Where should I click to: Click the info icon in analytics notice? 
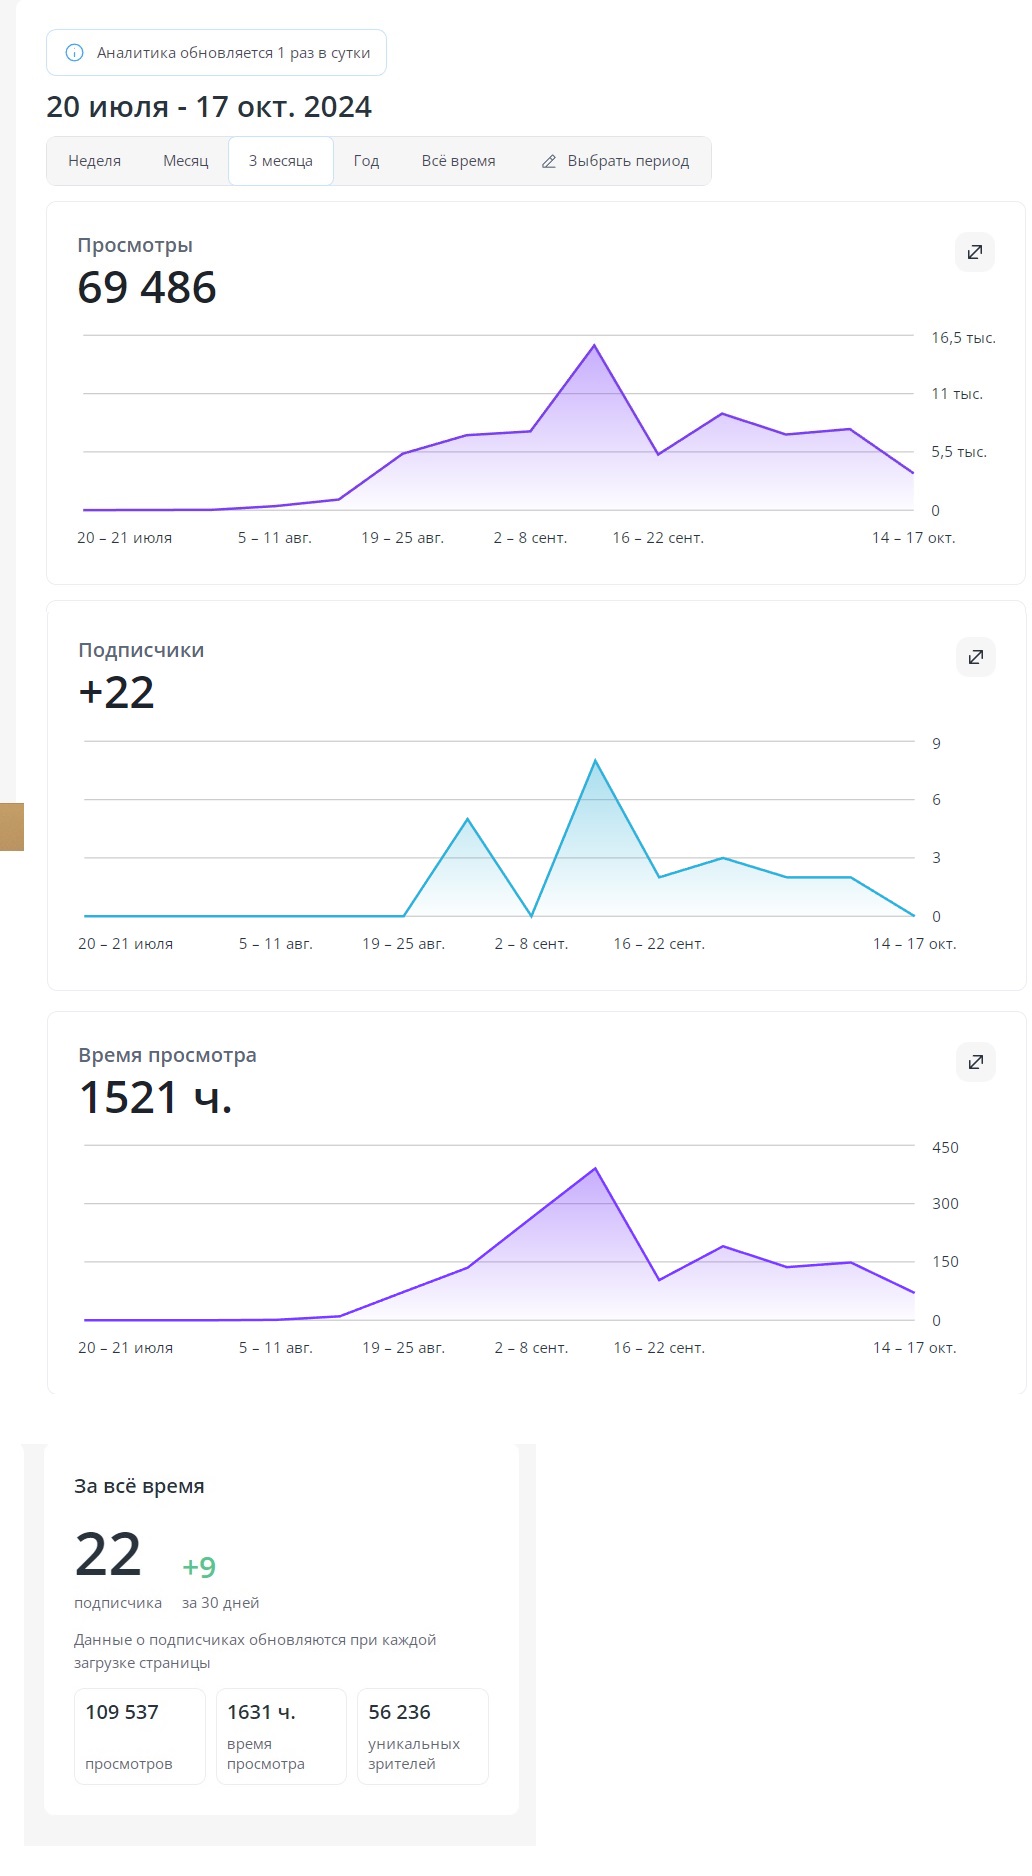(74, 53)
